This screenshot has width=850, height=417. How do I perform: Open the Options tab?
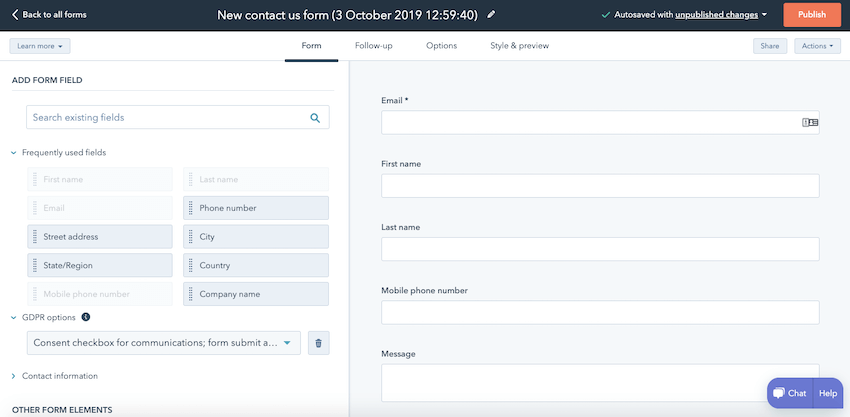tap(441, 46)
